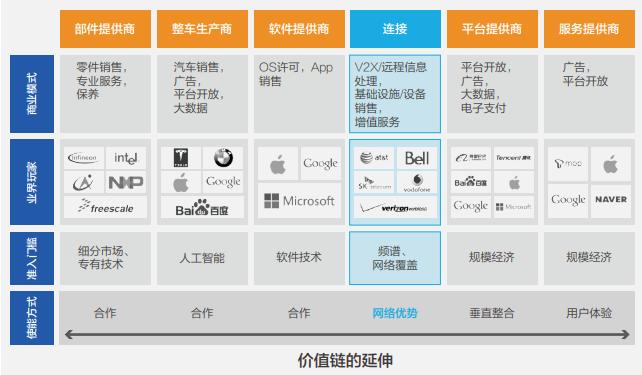The image size is (642, 375).
Task: Select the freescale logo tile
Action: click(105, 208)
